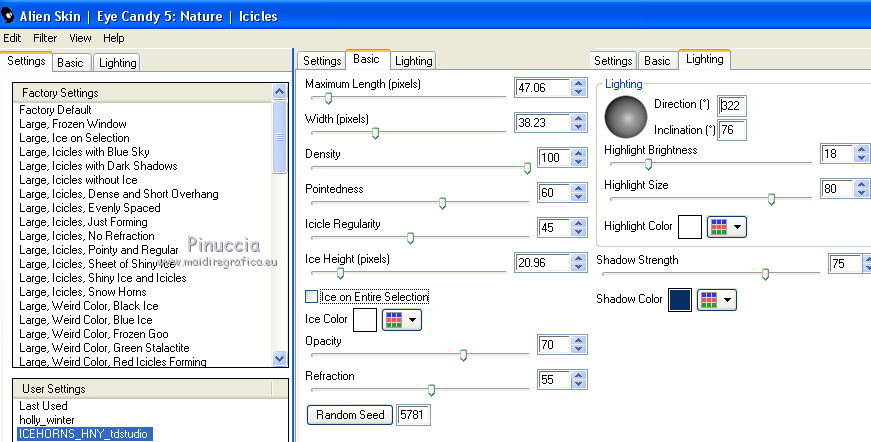Click Ice Height spinner arrows

(579, 263)
